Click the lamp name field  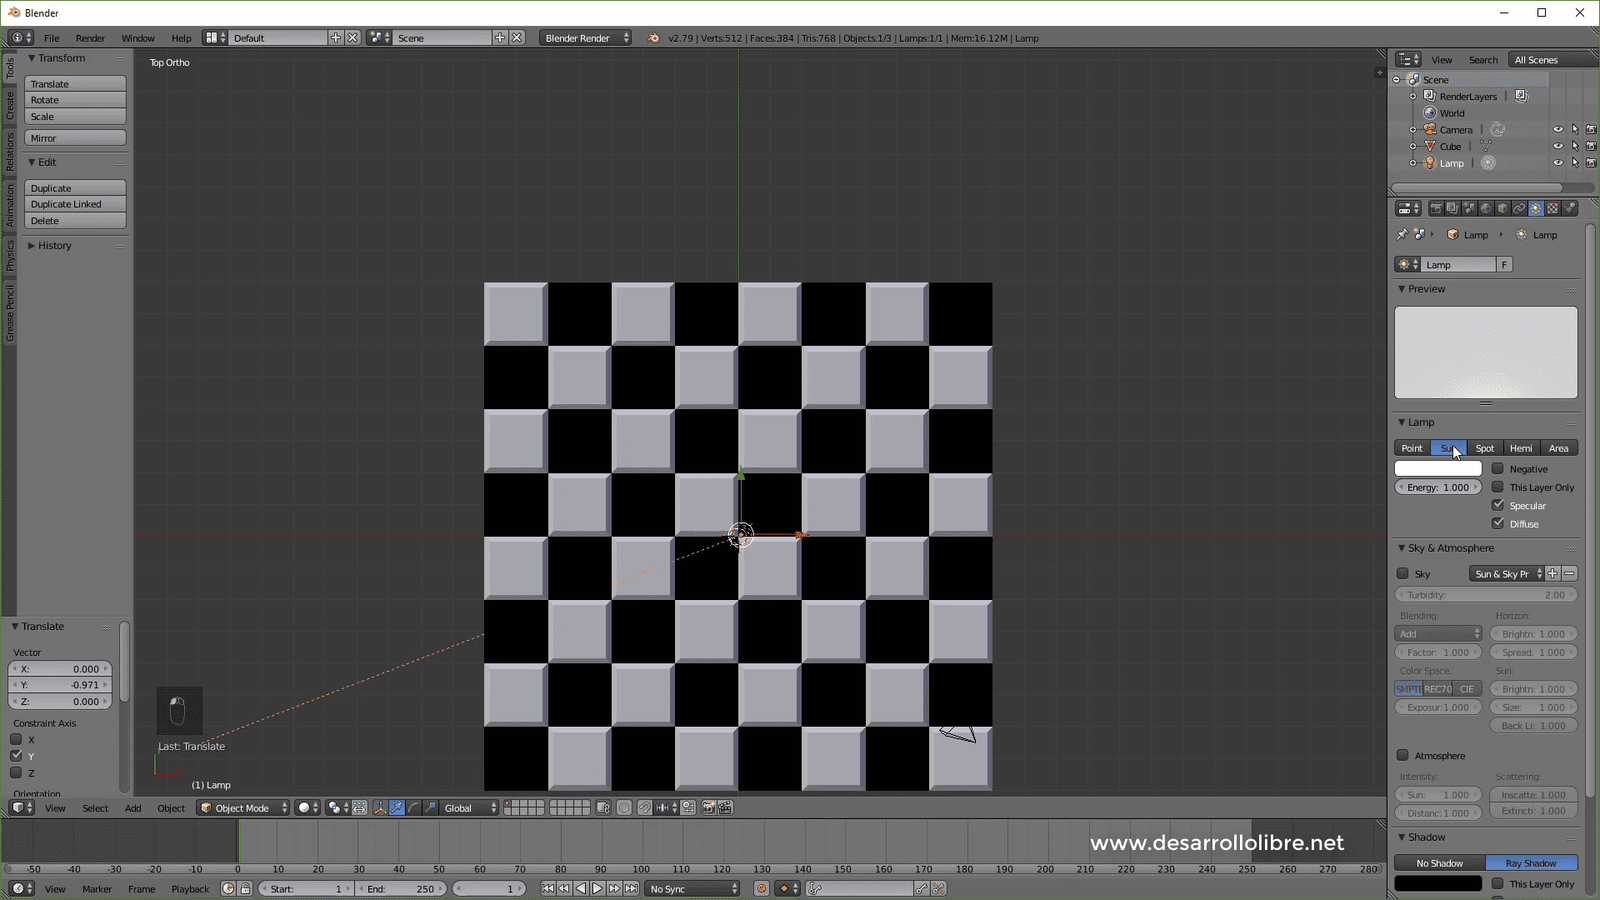pos(1458,264)
